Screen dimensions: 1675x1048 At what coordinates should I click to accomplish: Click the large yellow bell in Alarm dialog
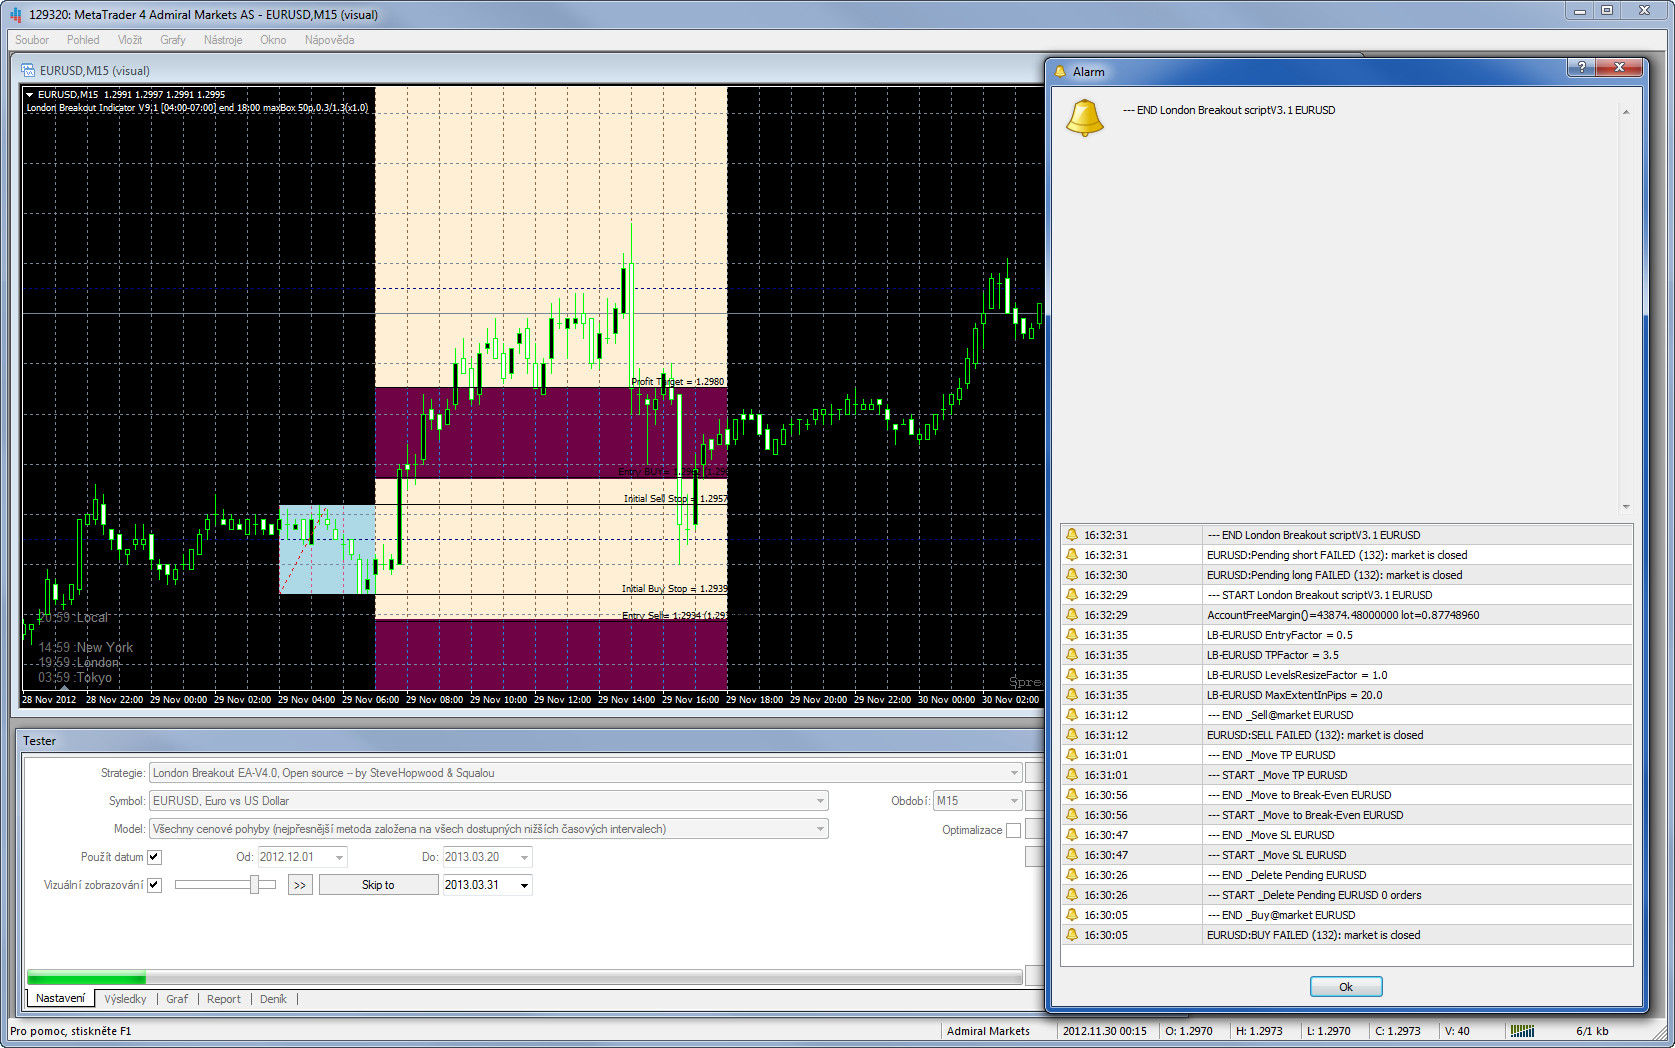(1084, 118)
